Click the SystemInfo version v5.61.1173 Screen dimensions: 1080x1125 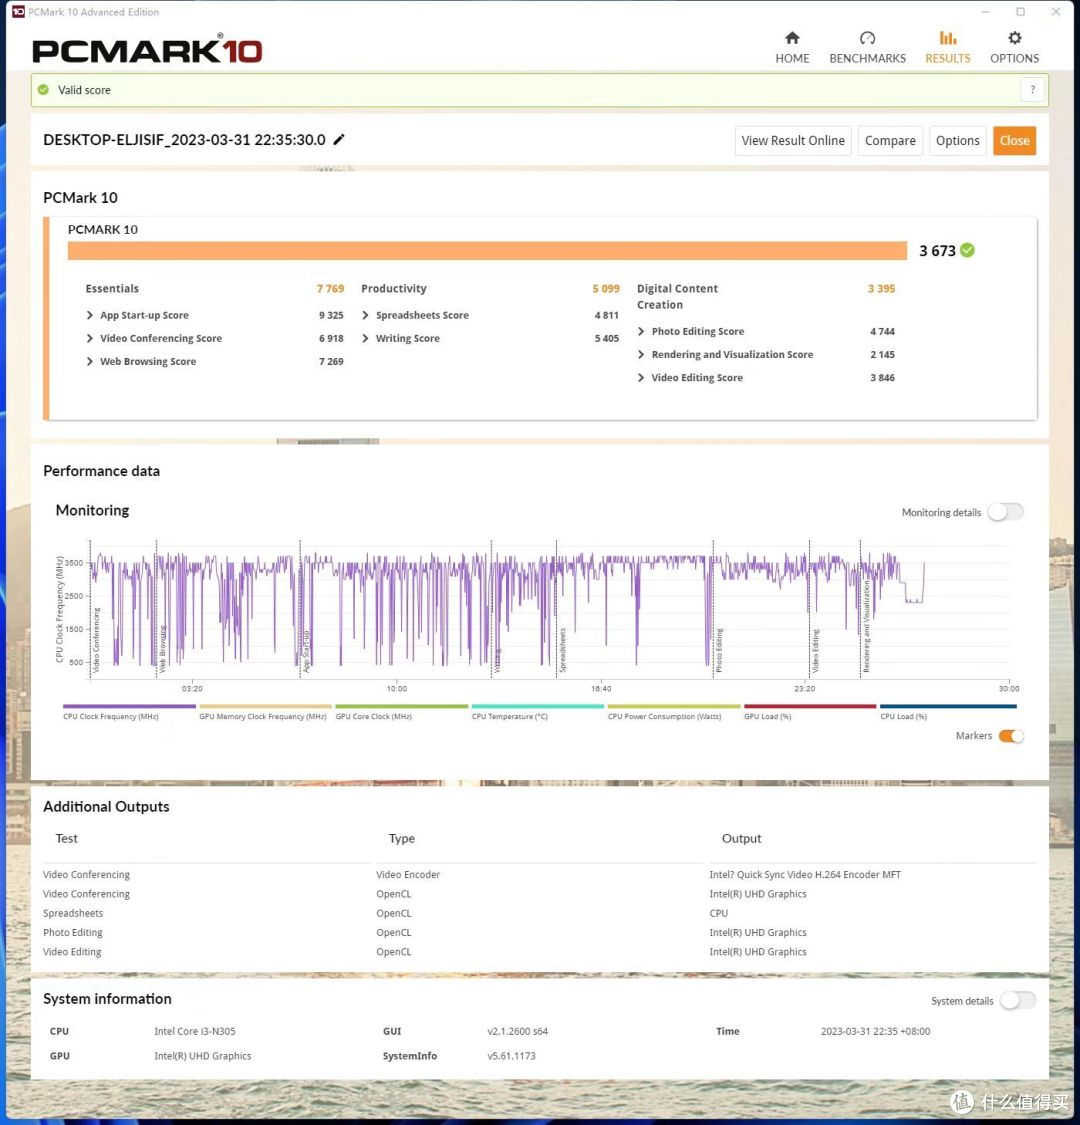pos(511,1056)
